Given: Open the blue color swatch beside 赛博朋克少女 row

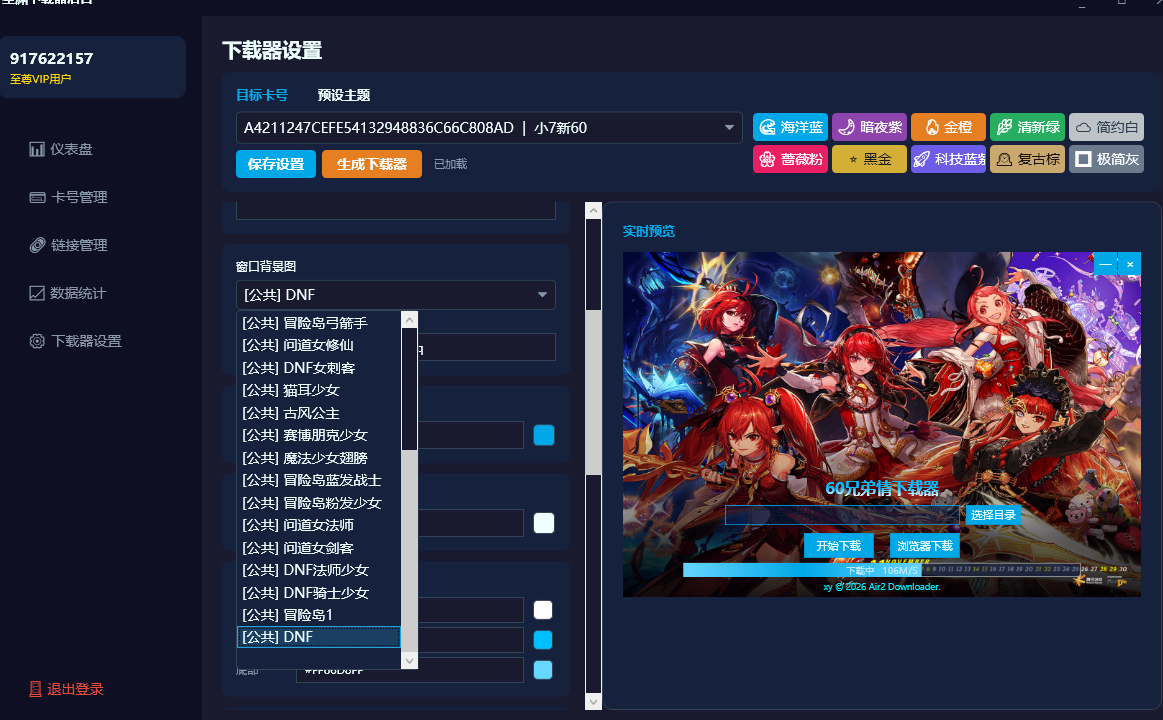Looking at the screenshot, I should (x=544, y=435).
